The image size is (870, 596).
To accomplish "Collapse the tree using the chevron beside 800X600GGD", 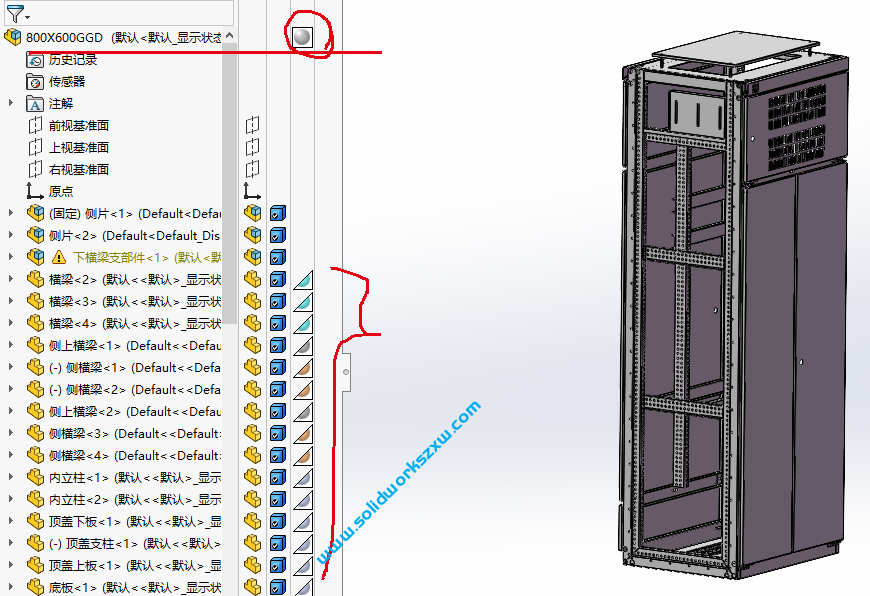I will coord(229,33).
